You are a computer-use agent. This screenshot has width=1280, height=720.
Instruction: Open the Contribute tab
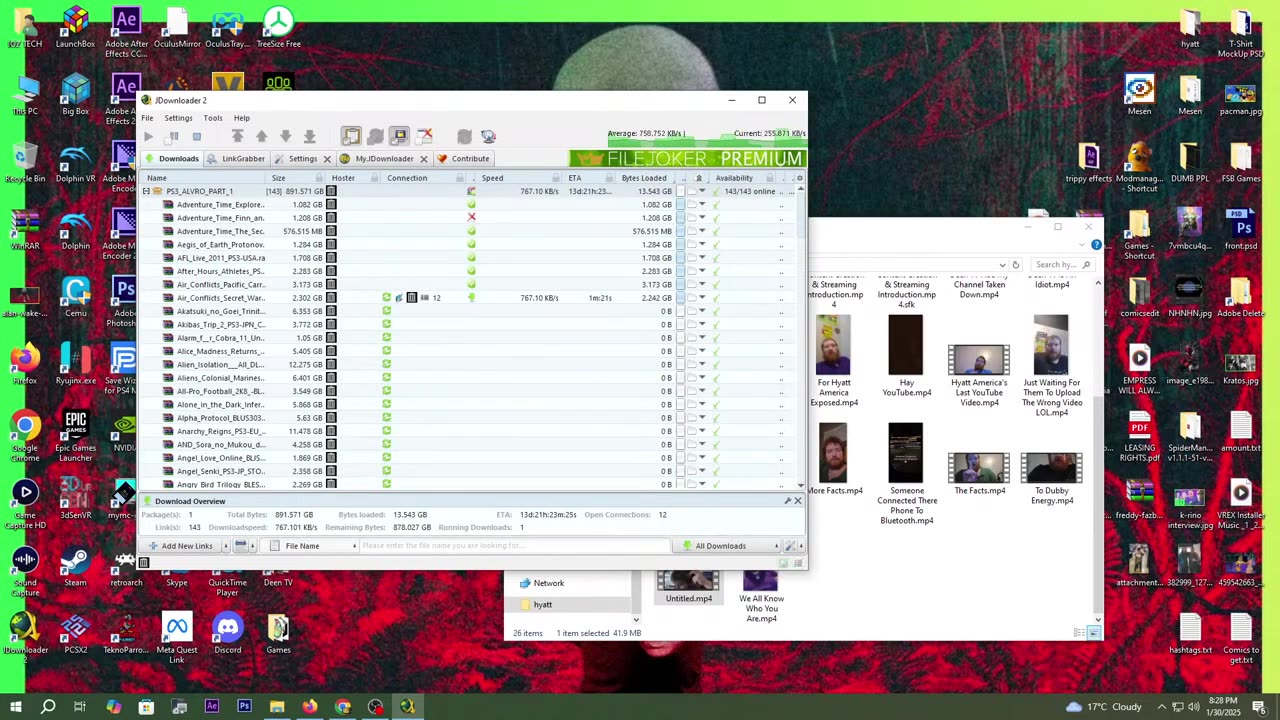pos(463,158)
